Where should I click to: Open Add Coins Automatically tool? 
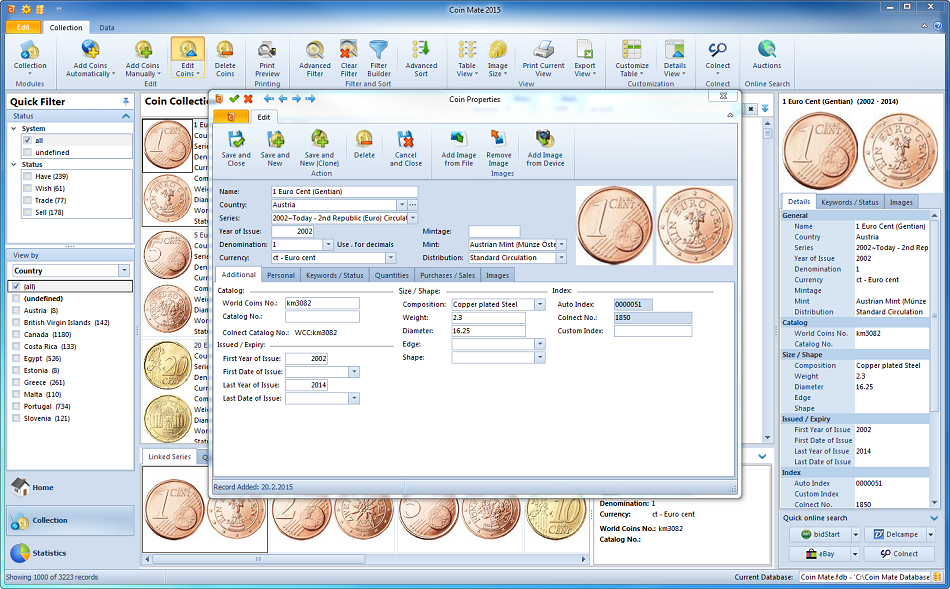(90, 58)
